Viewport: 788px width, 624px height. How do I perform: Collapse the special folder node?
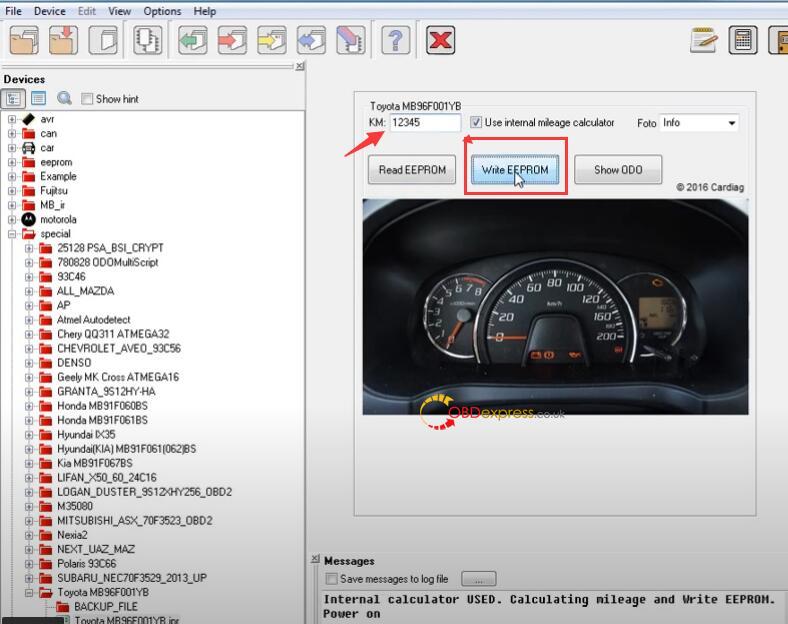tap(12, 234)
